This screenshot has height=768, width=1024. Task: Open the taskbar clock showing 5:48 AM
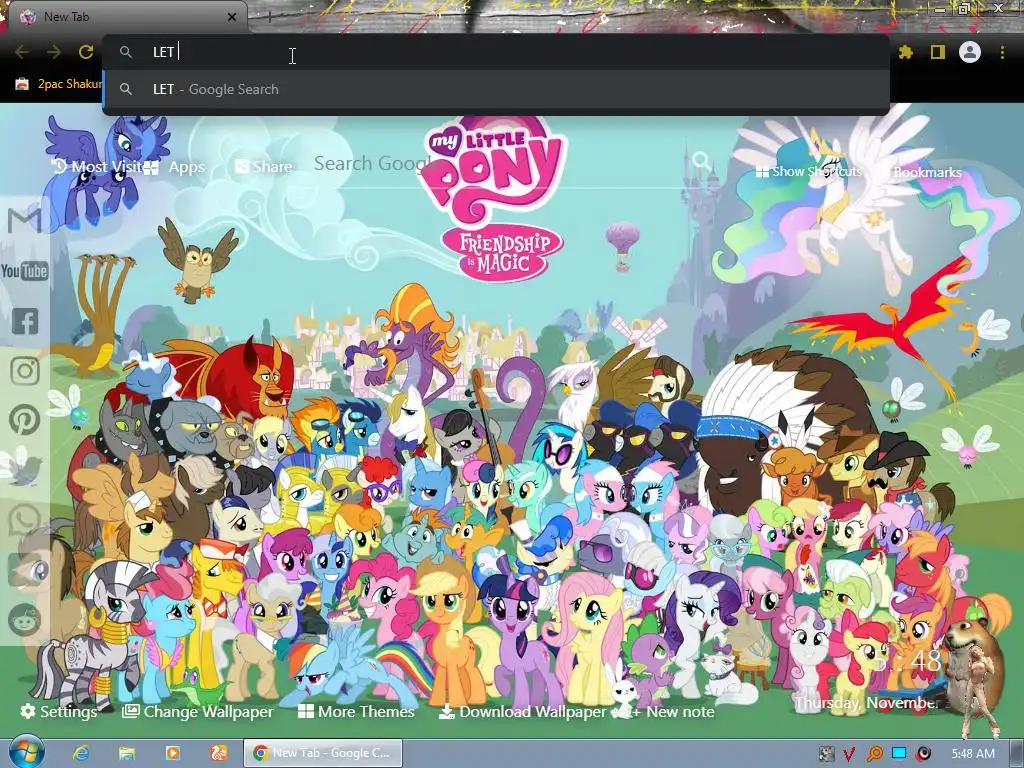point(973,754)
